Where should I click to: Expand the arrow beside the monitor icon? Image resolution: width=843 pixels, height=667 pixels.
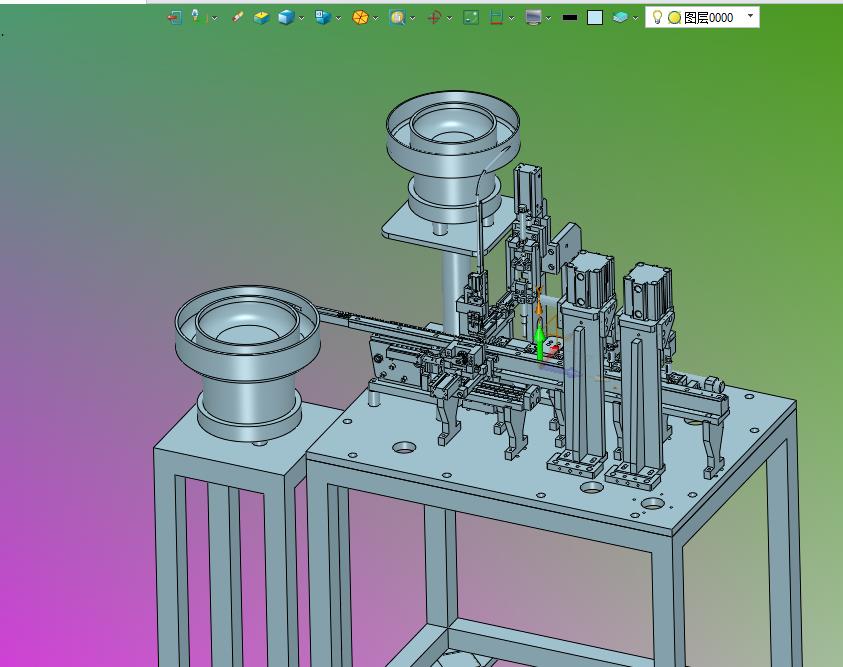coord(548,18)
